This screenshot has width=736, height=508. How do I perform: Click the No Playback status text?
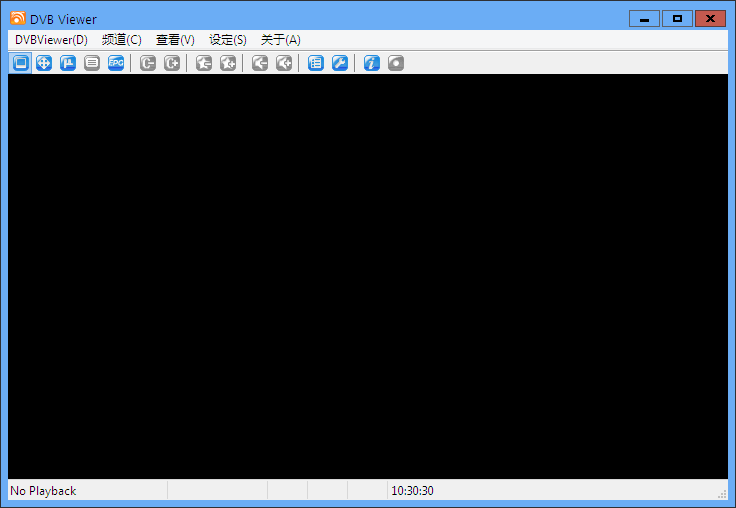point(43,491)
